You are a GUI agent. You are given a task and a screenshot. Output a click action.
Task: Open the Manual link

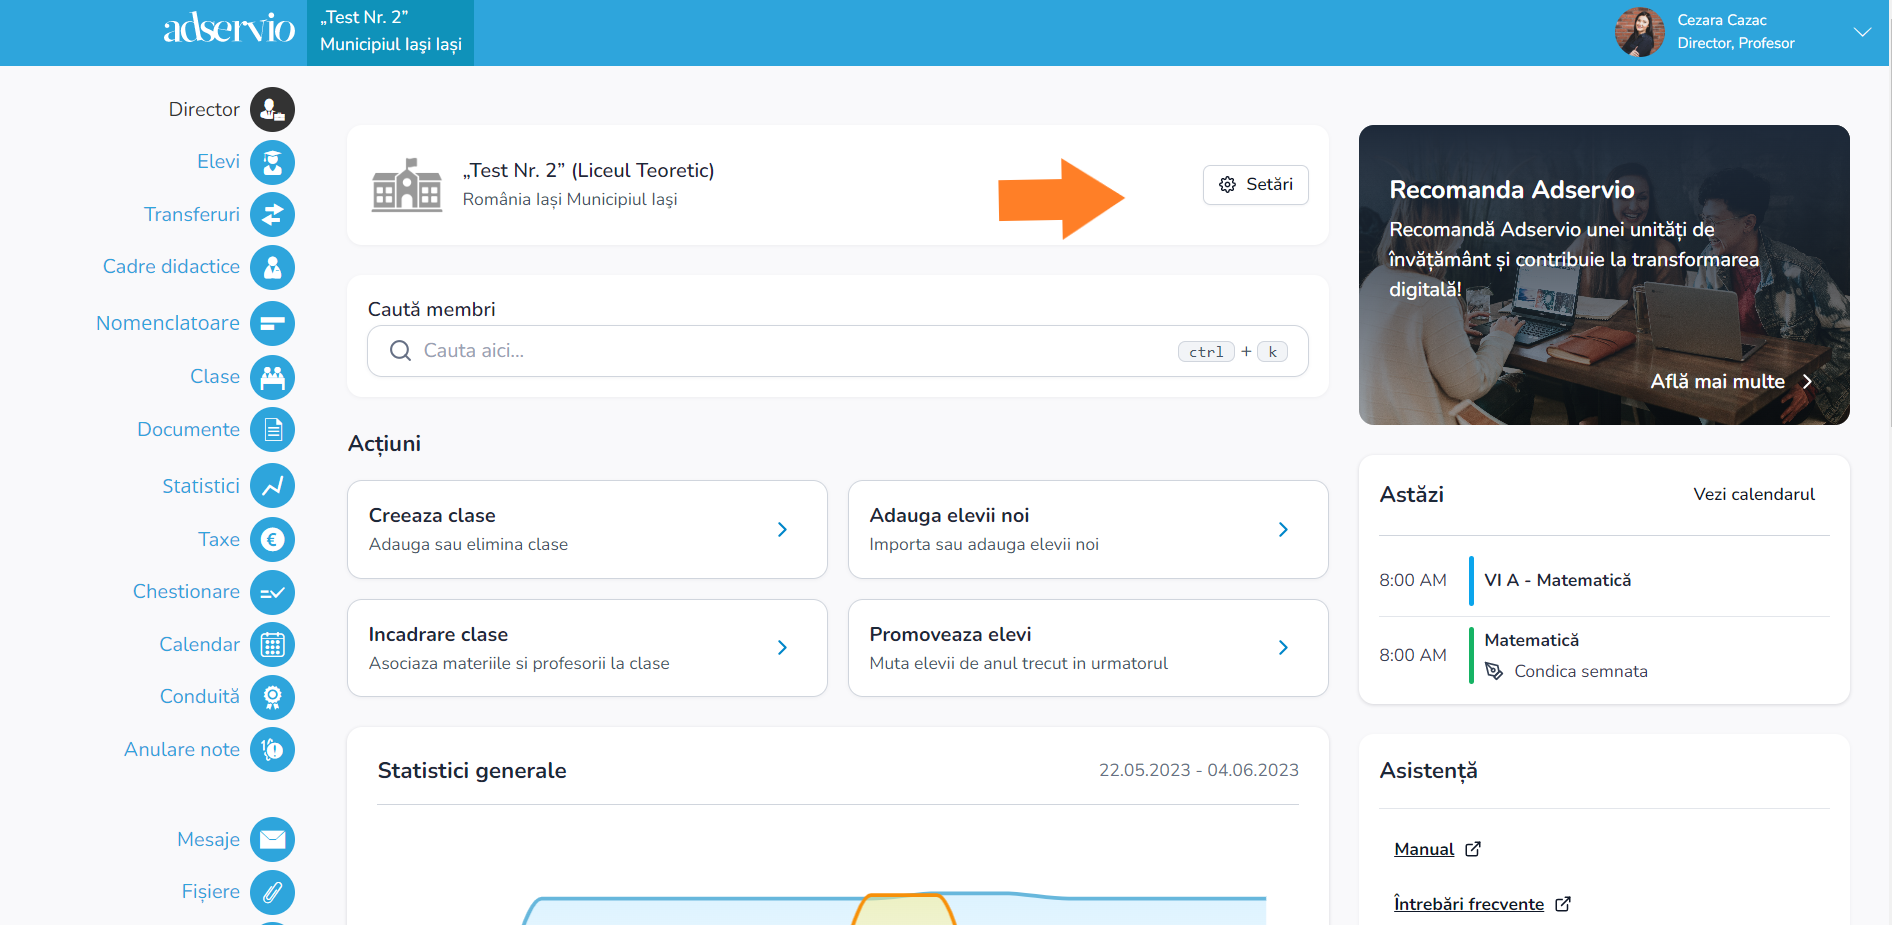coord(1424,849)
